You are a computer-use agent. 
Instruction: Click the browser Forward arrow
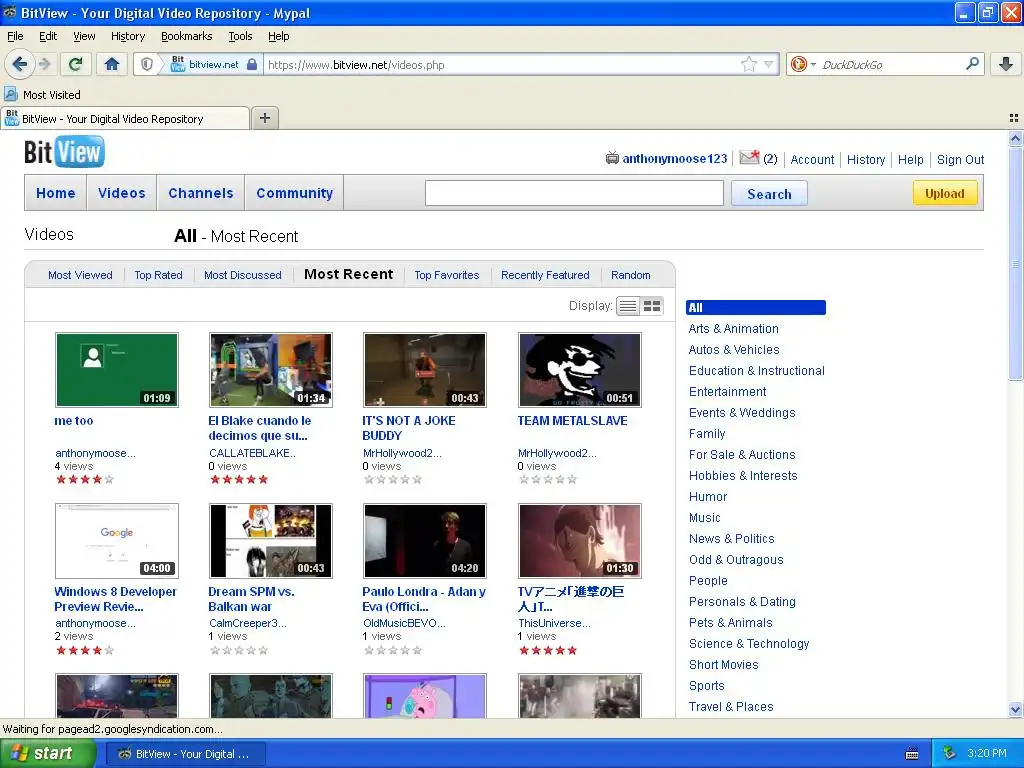[x=44, y=64]
